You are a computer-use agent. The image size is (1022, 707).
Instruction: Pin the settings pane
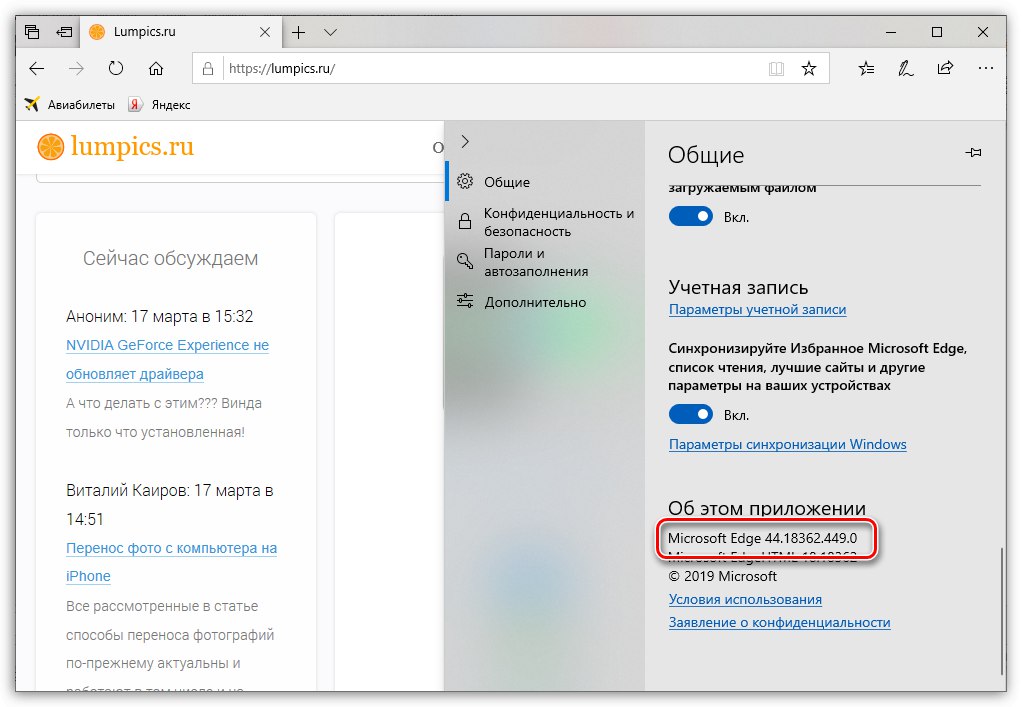click(x=973, y=152)
